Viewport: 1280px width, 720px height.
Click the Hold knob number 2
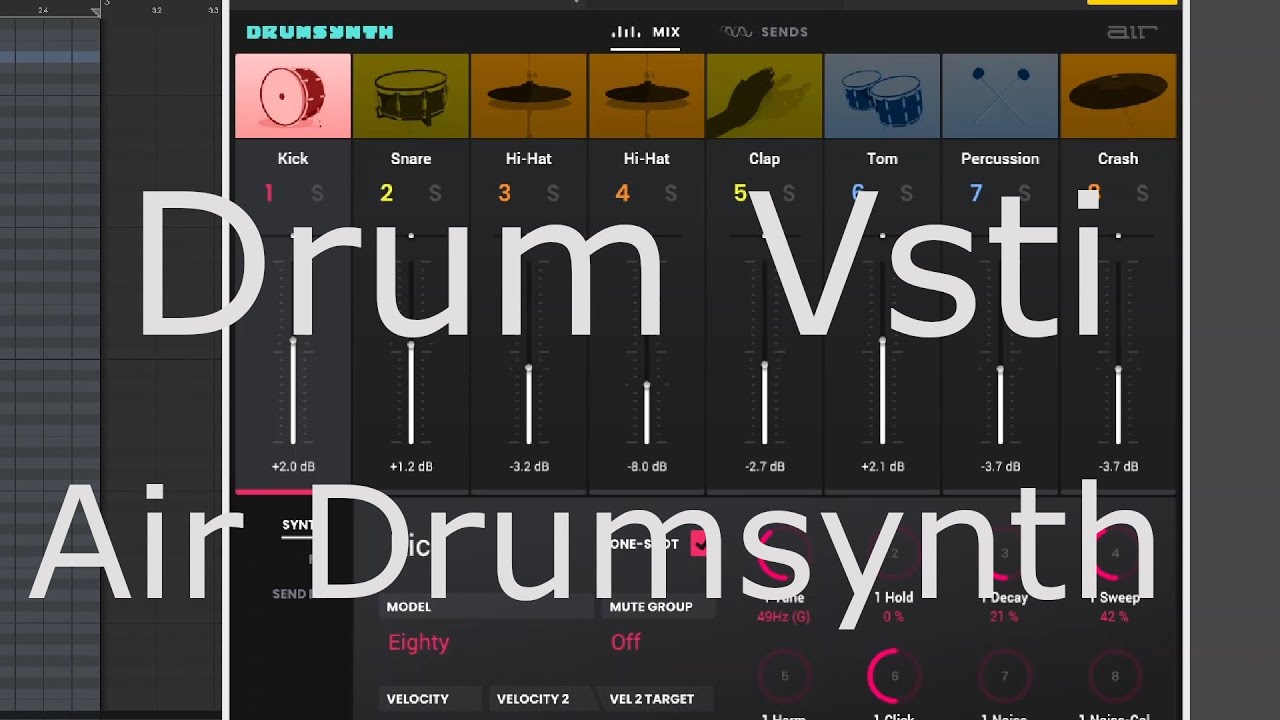click(x=894, y=555)
